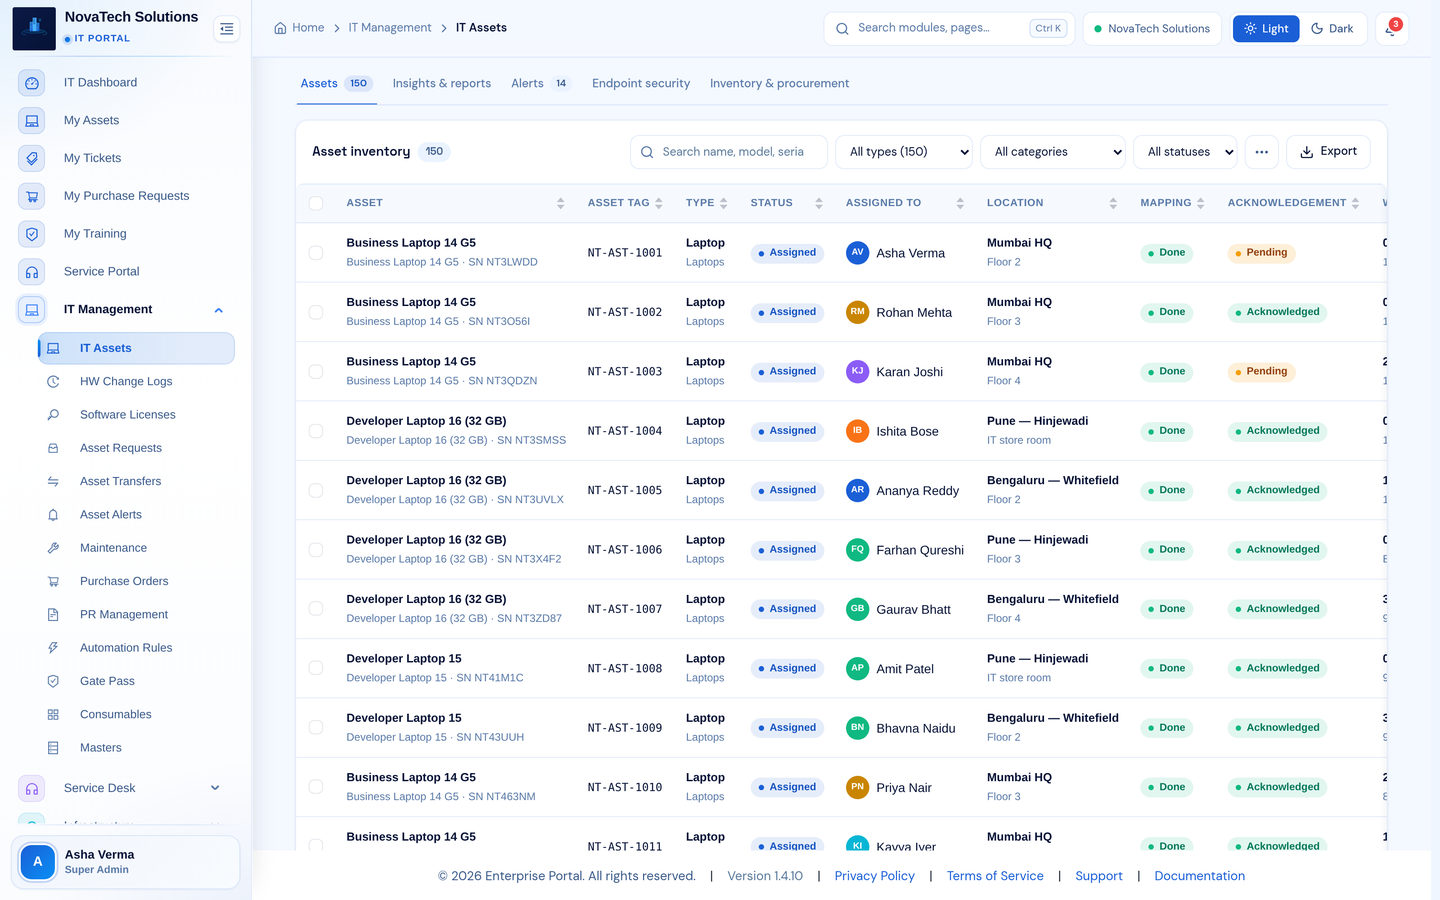The height and width of the screenshot is (900, 1440).
Task: Select checkbox for asset NT-AST-1004
Action: [316, 431]
